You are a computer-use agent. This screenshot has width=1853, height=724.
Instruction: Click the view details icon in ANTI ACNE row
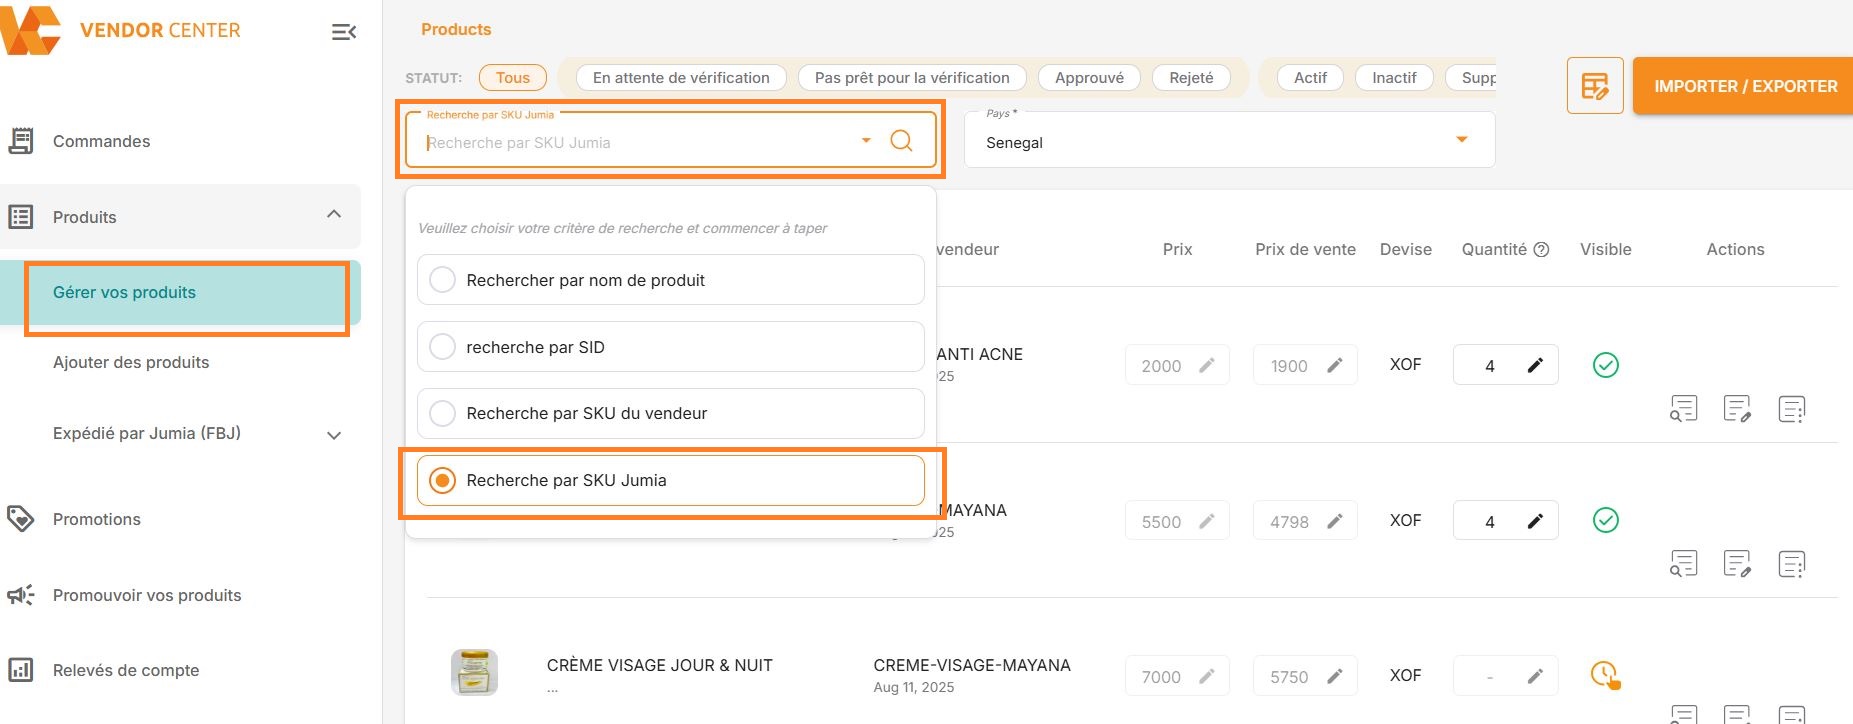(x=1684, y=408)
